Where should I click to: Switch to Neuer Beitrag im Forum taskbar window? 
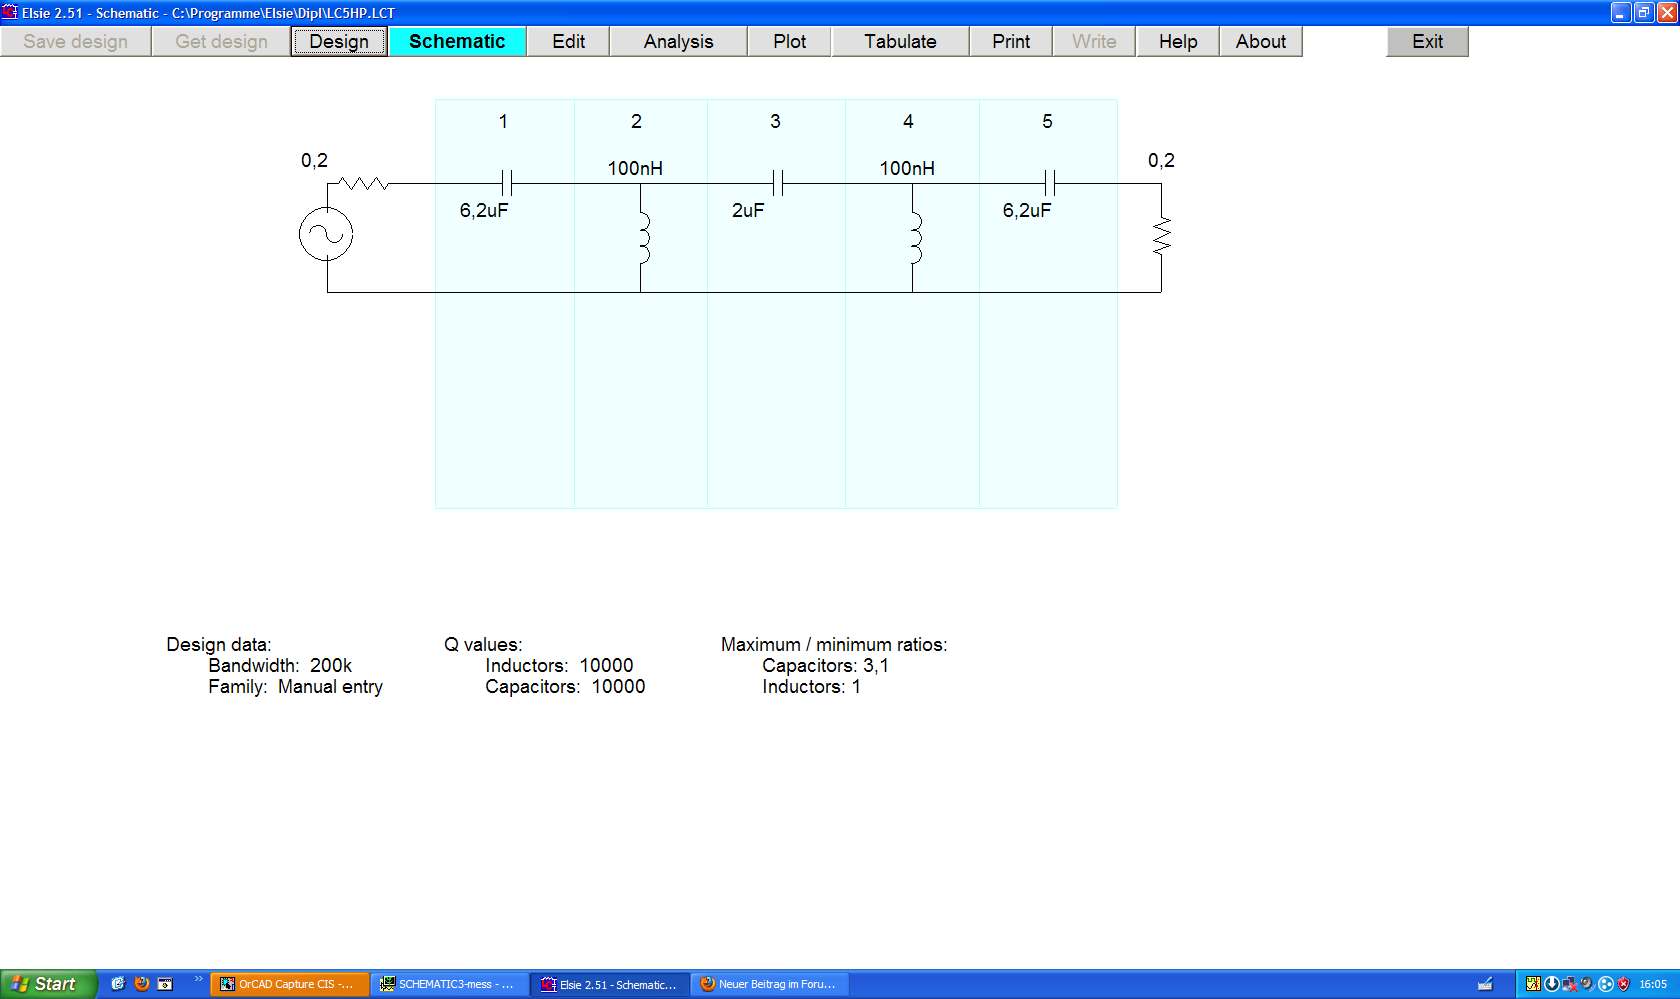(x=770, y=984)
